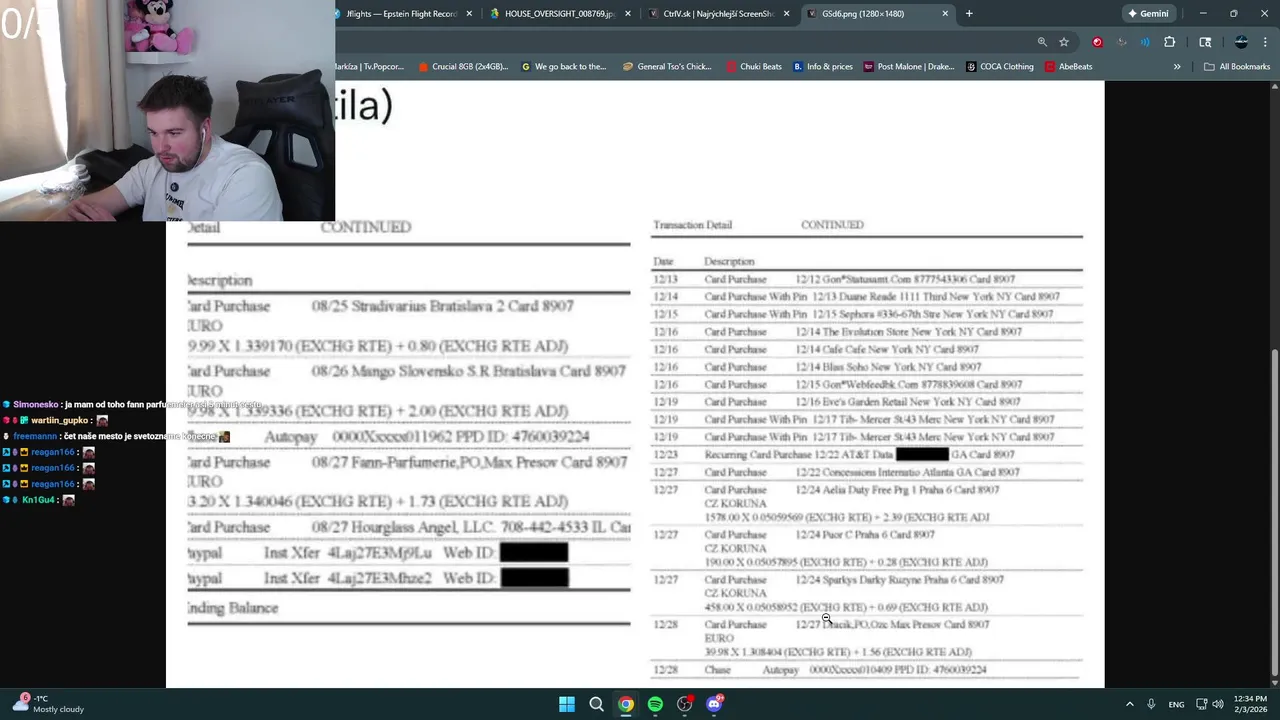Open the volume speaker tray icon
Image resolution: width=1280 pixels, height=720 pixels.
point(1218,704)
